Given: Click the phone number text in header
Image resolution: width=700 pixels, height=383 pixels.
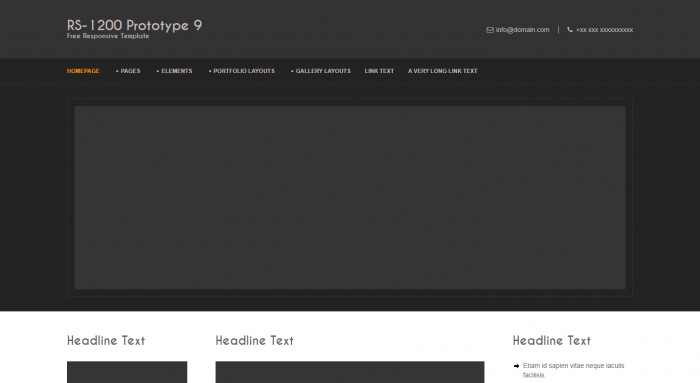Looking at the screenshot, I should (x=604, y=30).
